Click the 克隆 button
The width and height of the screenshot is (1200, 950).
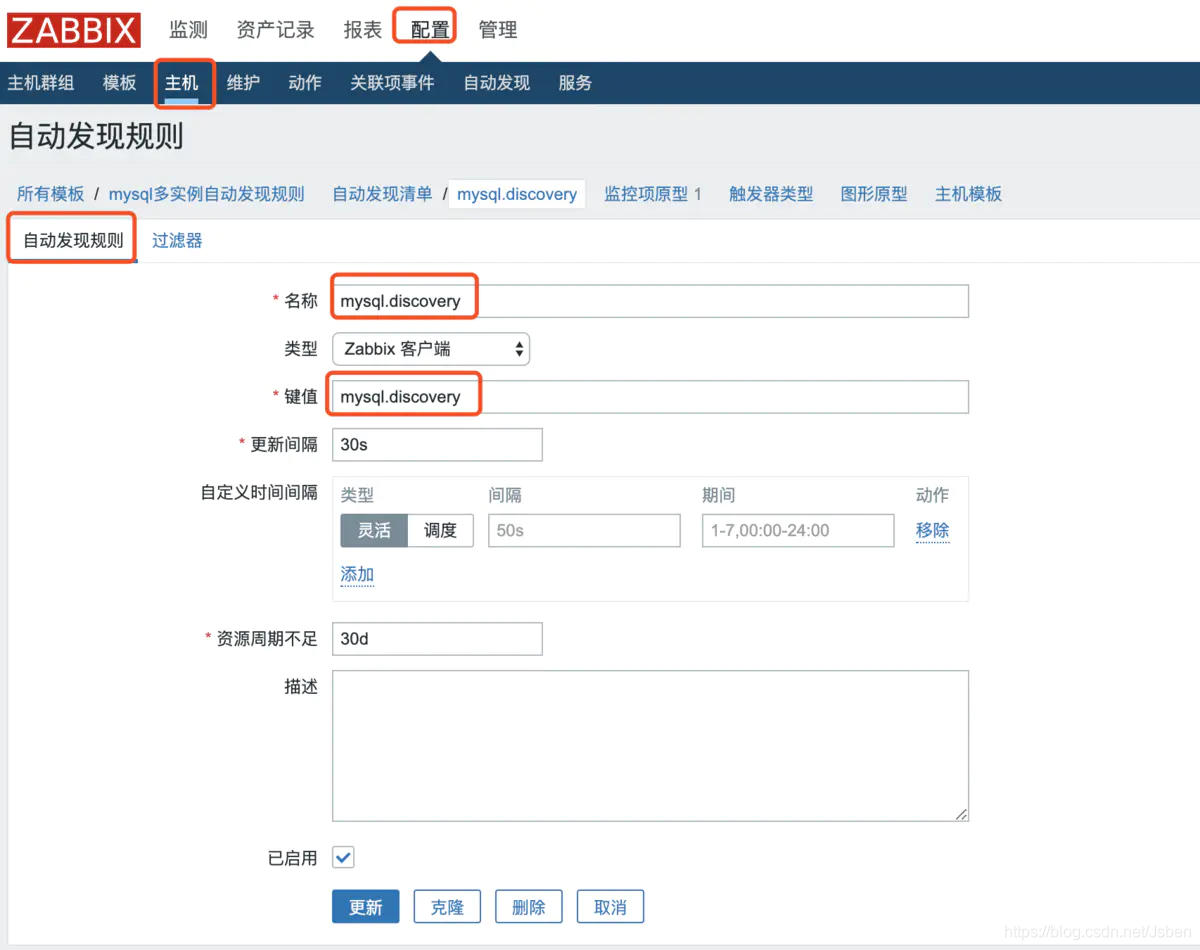(x=447, y=907)
